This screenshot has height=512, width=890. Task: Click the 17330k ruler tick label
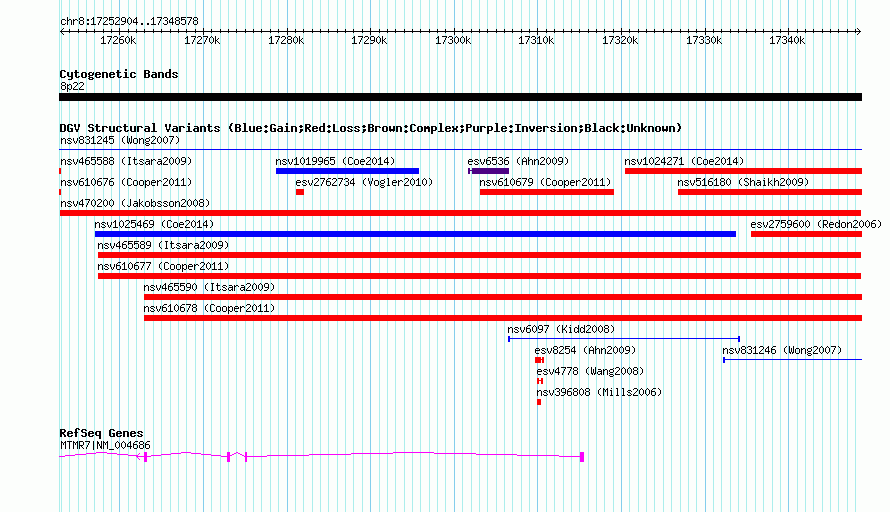point(704,40)
